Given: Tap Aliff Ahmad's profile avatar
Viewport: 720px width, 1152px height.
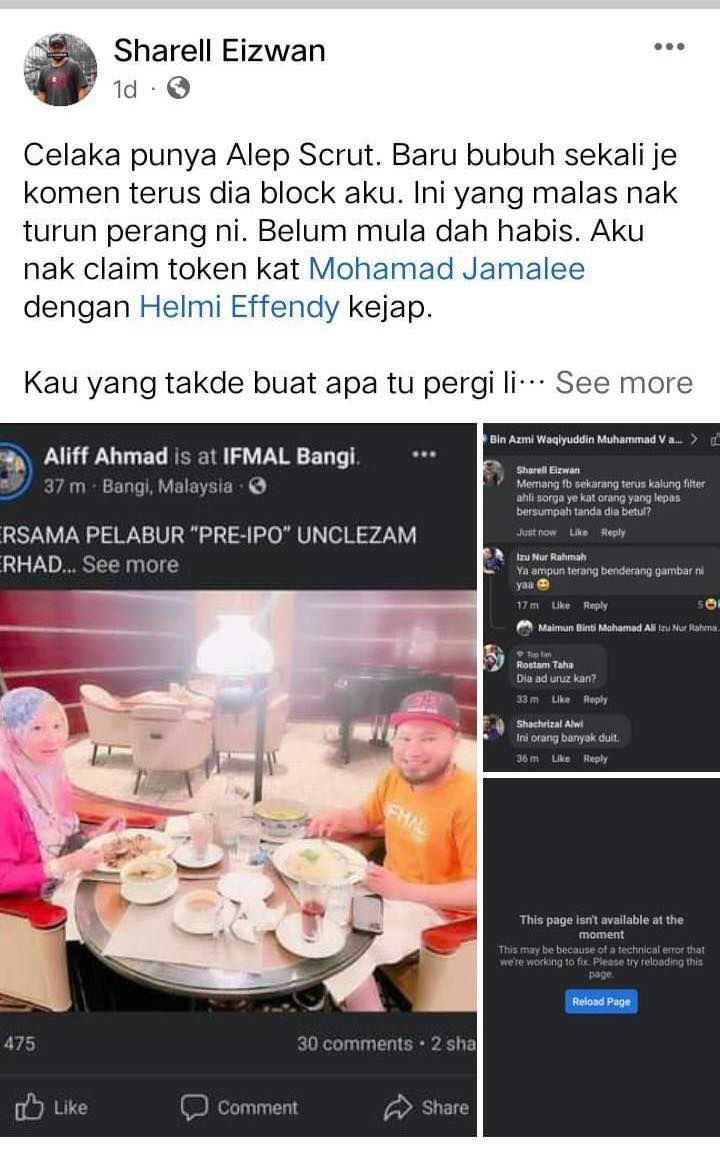Looking at the screenshot, I should click(x=12, y=469).
